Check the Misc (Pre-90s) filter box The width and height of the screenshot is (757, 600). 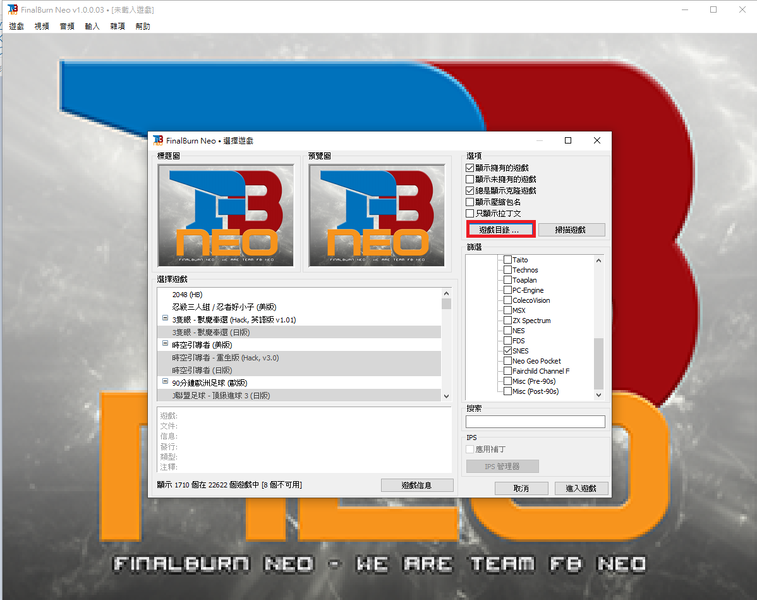507,381
